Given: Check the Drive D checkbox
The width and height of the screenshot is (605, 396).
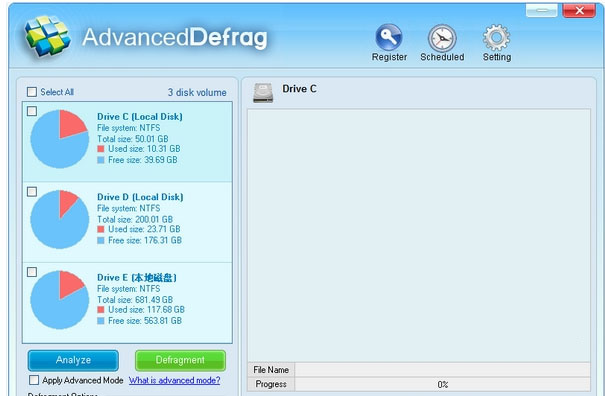Looking at the screenshot, I should [x=32, y=192].
